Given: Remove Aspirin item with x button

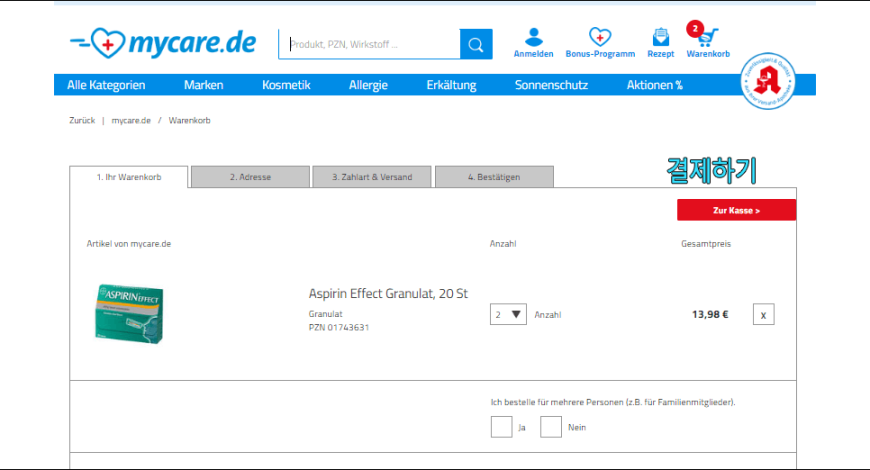Looking at the screenshot, I should (763, 315).
